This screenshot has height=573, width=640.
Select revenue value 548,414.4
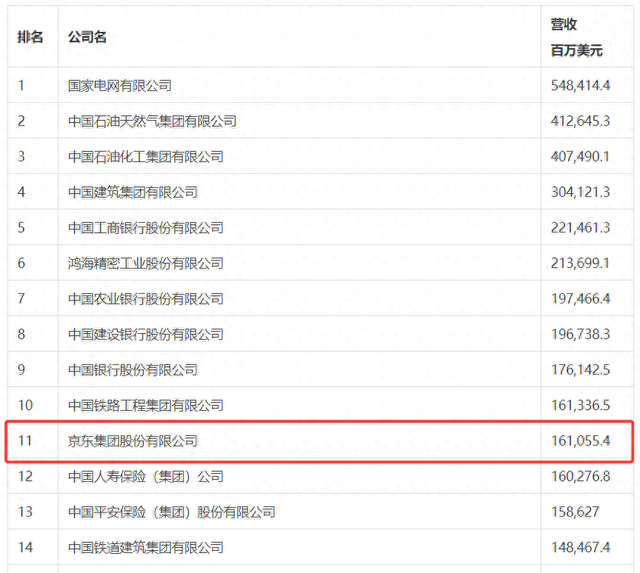pos(580,85)
